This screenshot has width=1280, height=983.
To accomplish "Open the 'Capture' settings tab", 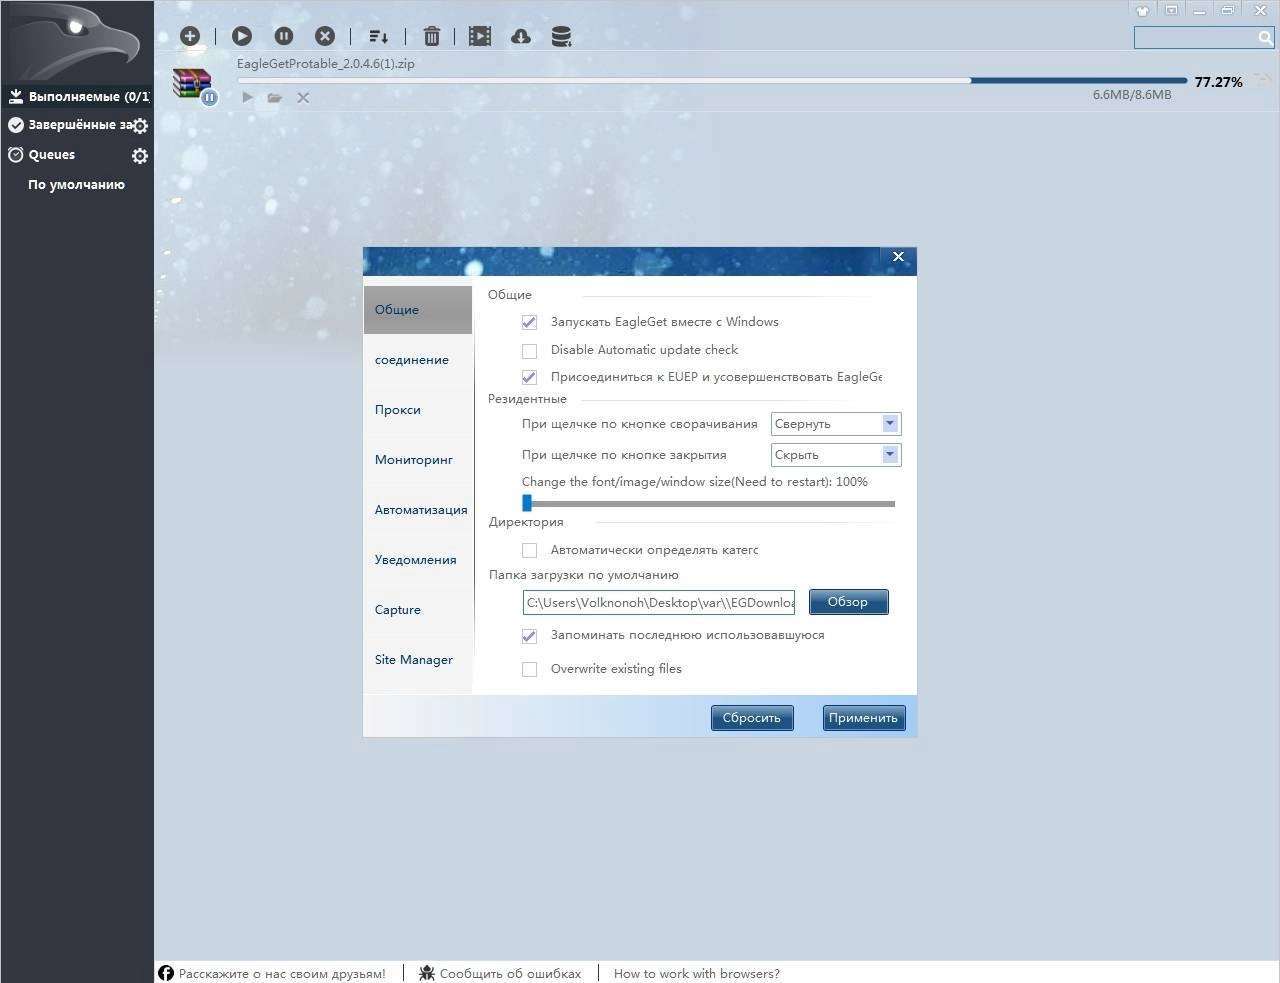I will 417,610.
